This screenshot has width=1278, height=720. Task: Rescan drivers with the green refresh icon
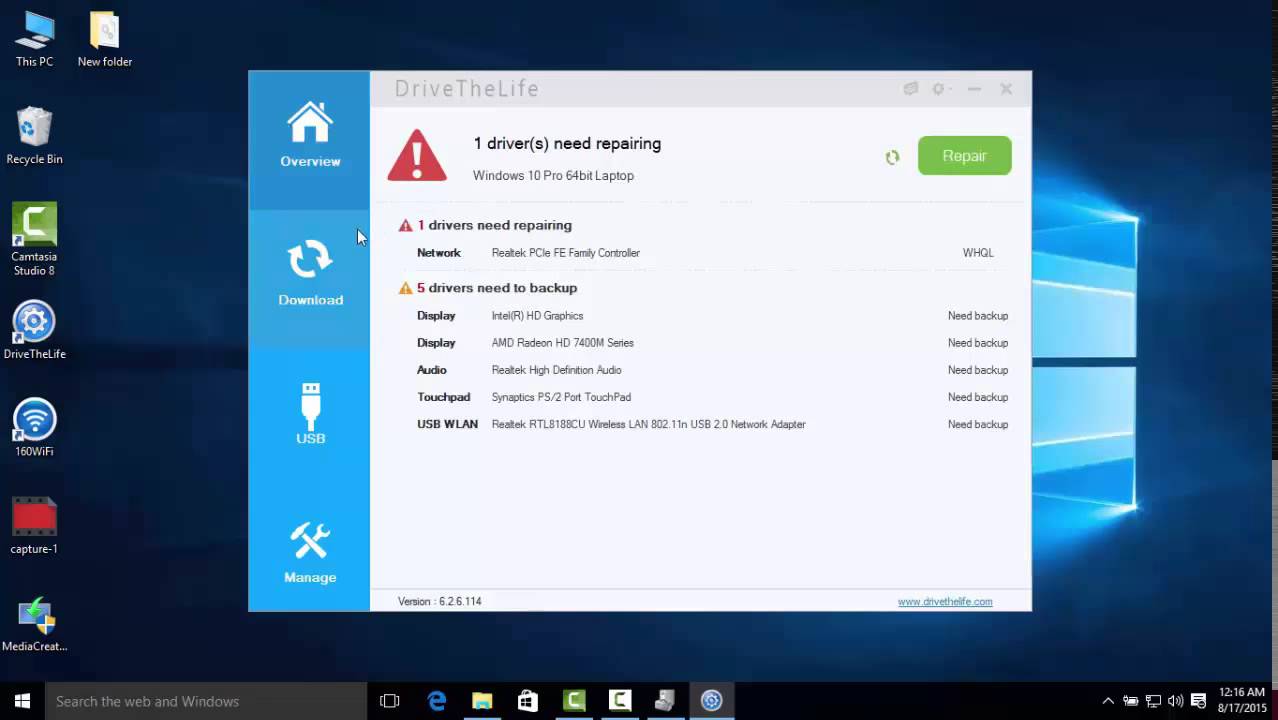pos(892,157)
